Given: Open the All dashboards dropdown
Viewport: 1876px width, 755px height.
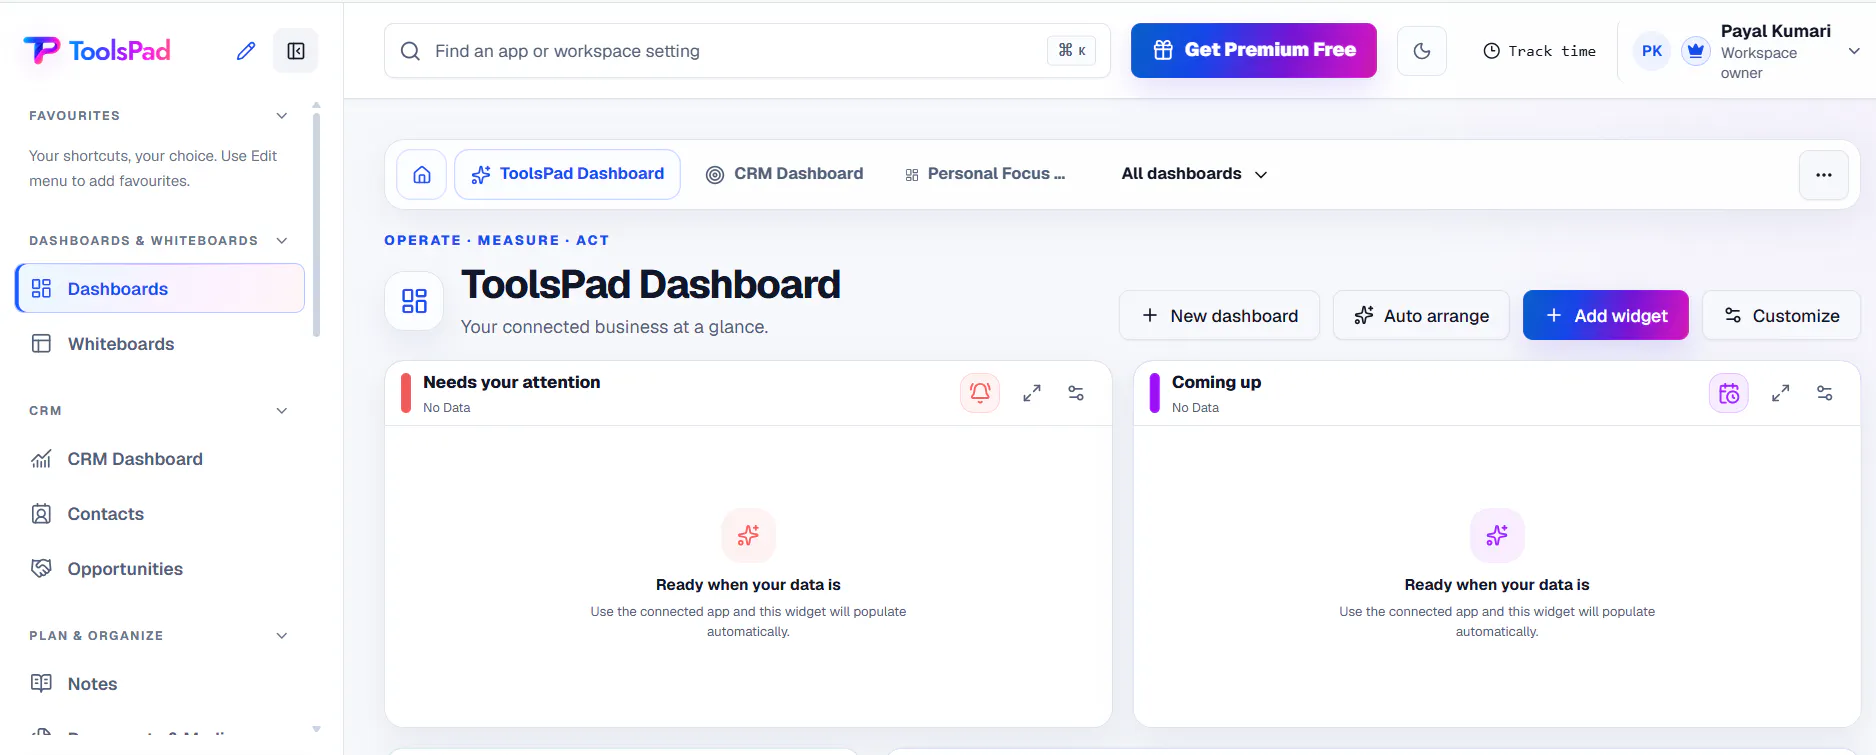Looking at the screenshot, I should pos(1194,174).
